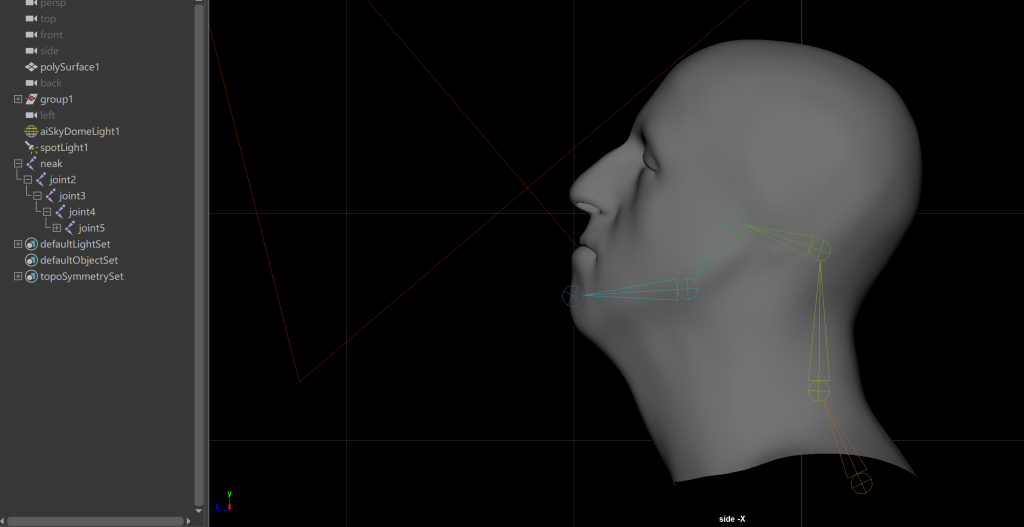The image size is (1024, 527).
Task: Expand the group1 node
Action: click(18, 99)
